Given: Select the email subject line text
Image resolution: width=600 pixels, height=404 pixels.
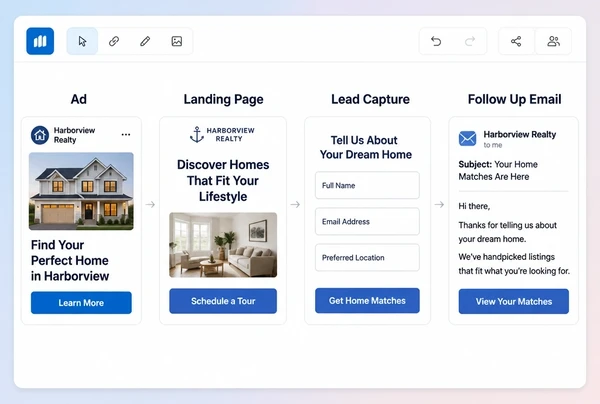Looking at the screenshot, I should pyautogui.click(x=498, y=171).
